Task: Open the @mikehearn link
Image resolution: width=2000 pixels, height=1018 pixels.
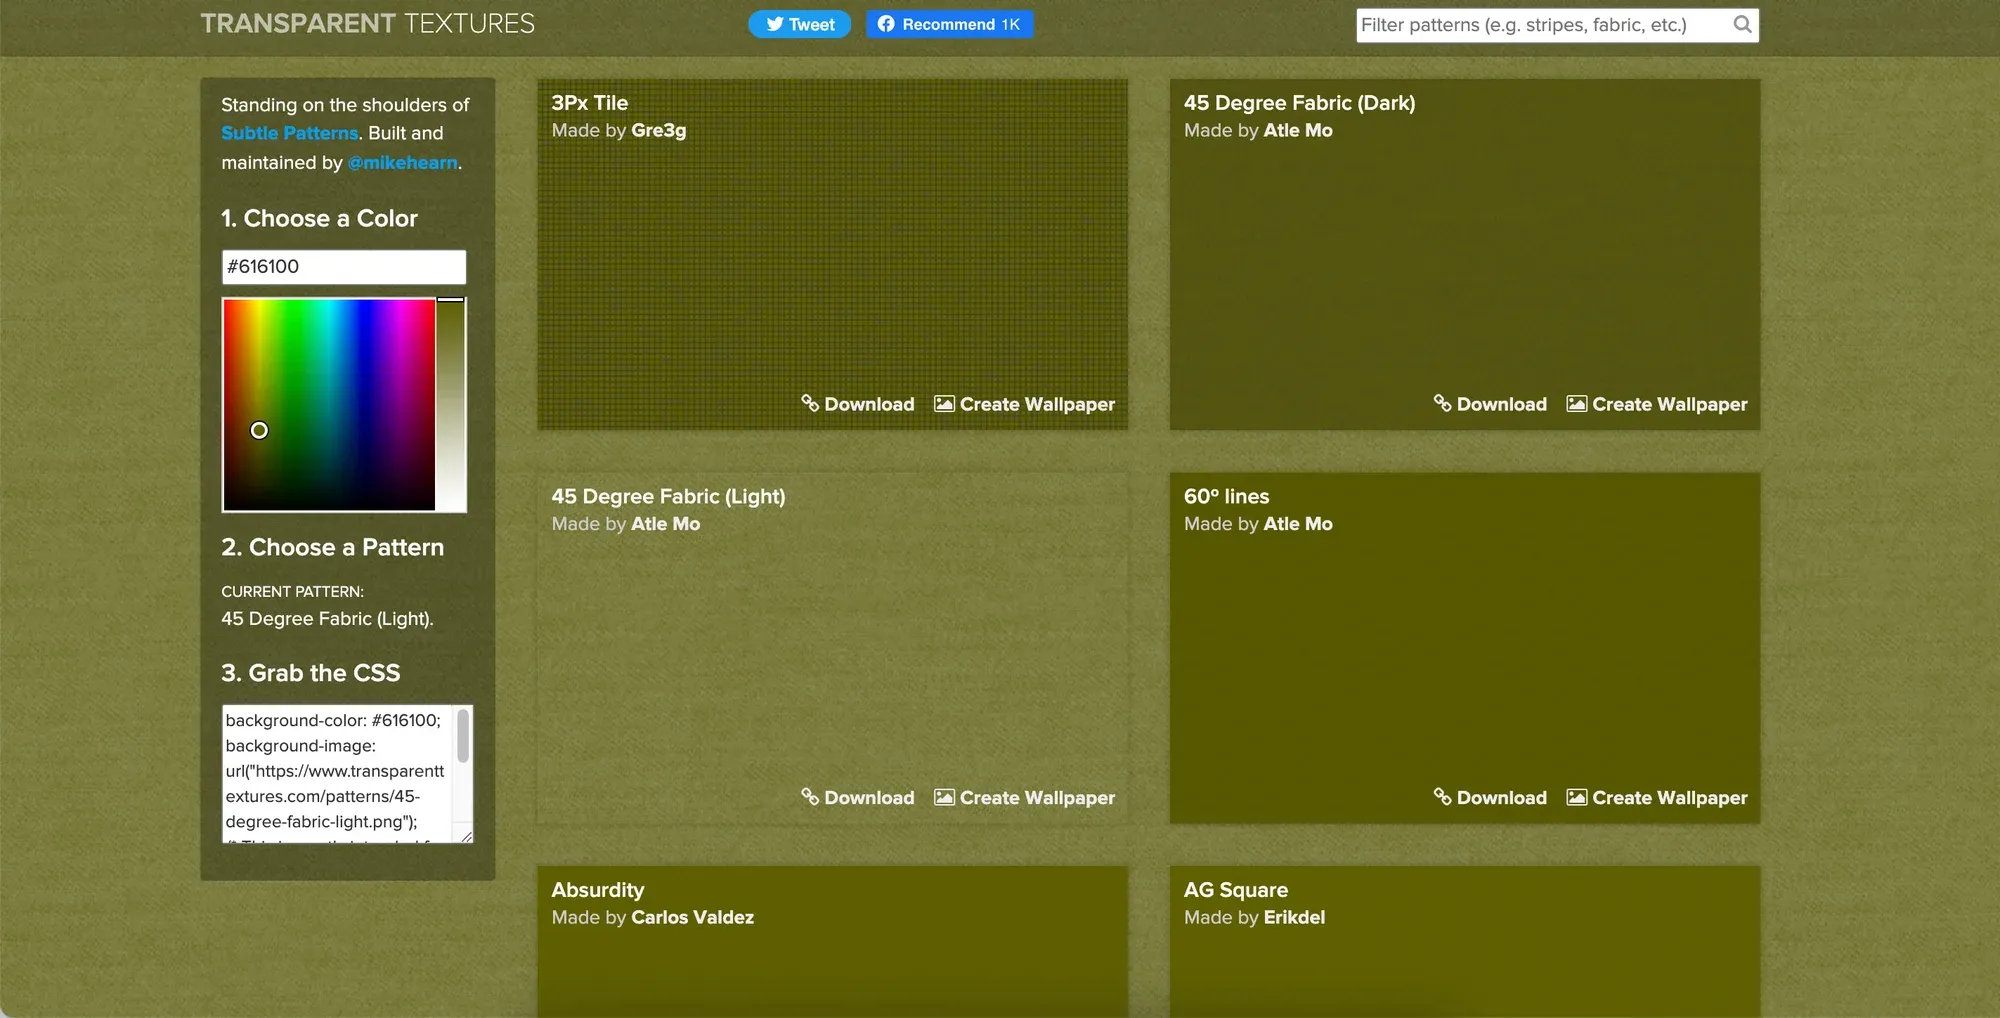Action: point(403,163)
